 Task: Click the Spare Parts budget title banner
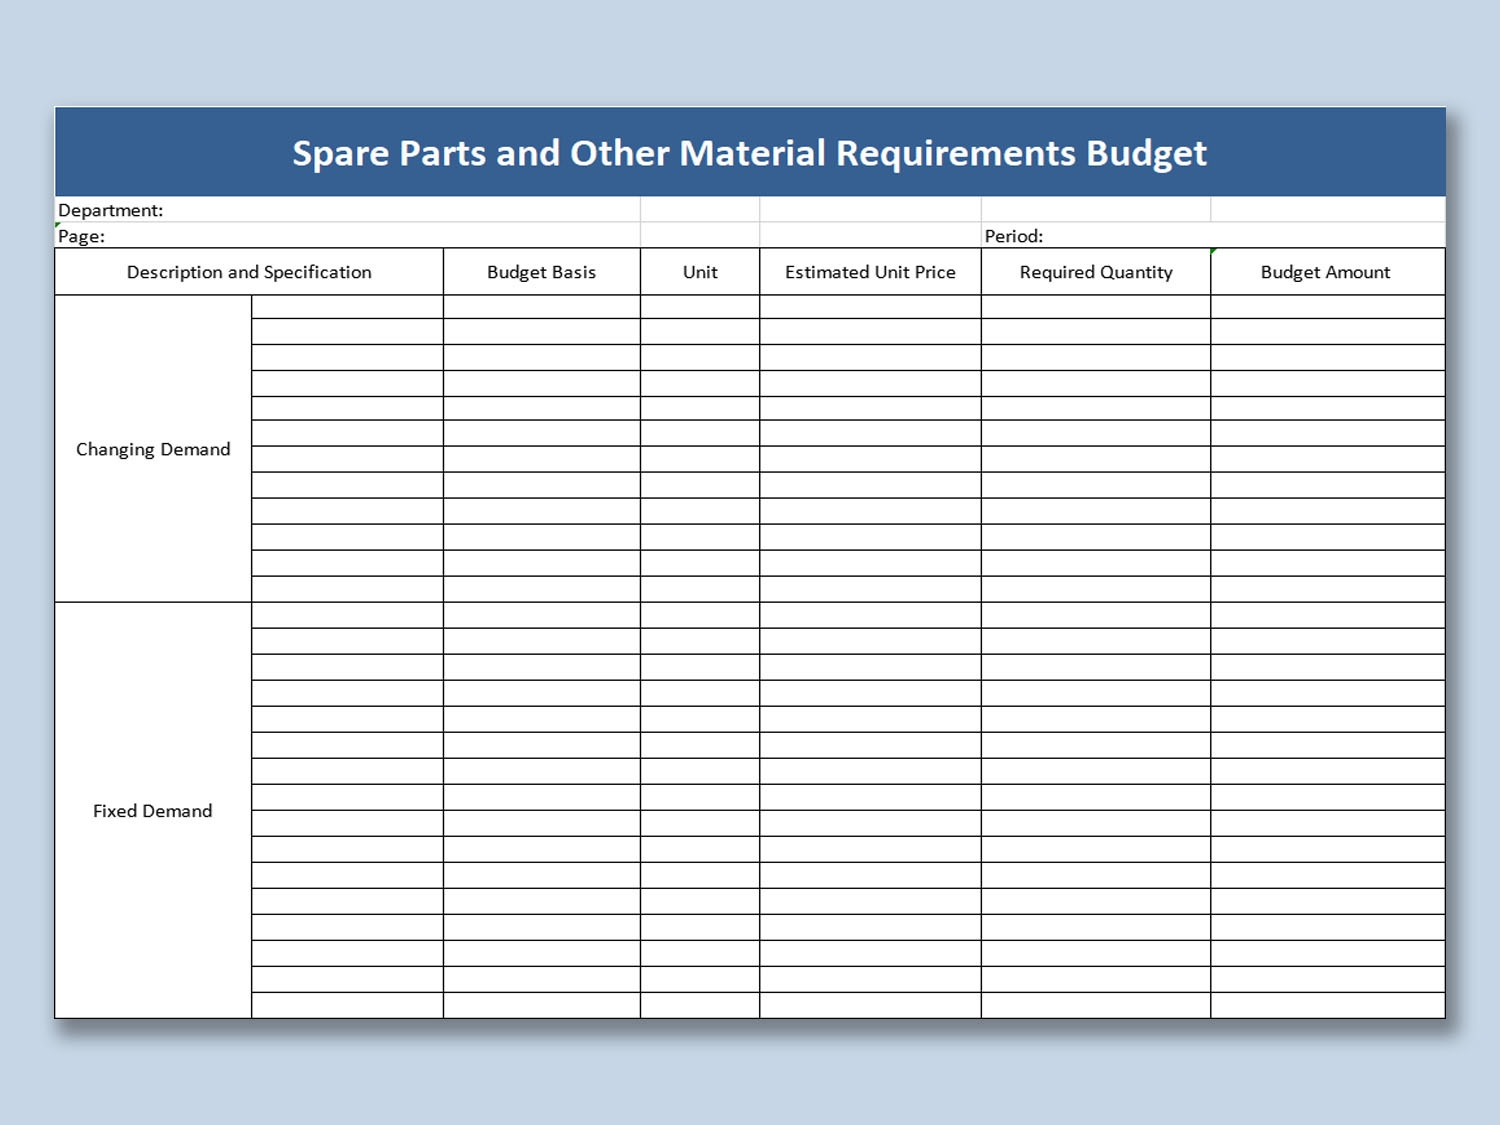coord(750,152)
